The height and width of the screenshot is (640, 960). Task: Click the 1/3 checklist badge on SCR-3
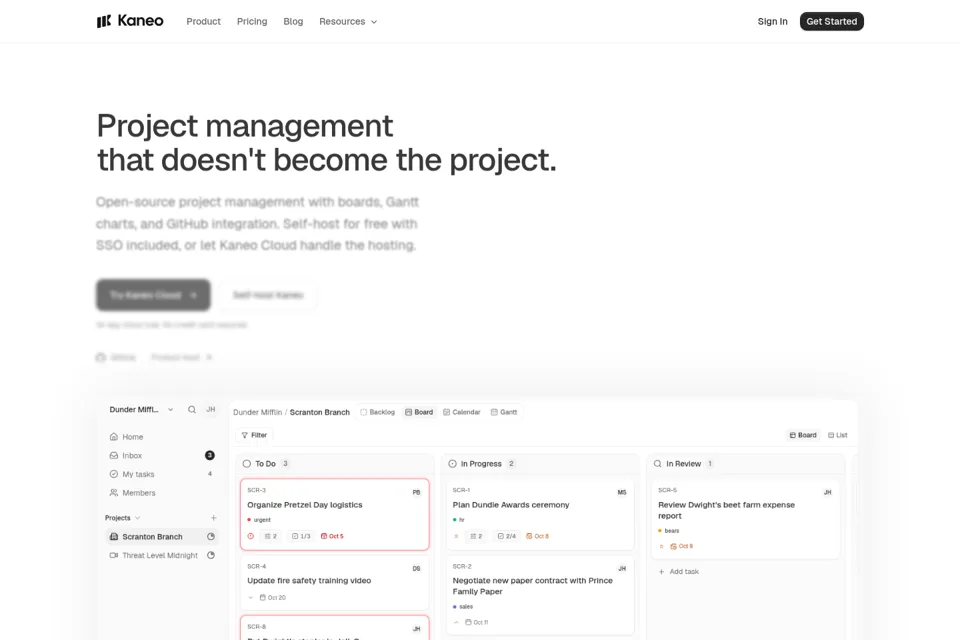[301, 536]
